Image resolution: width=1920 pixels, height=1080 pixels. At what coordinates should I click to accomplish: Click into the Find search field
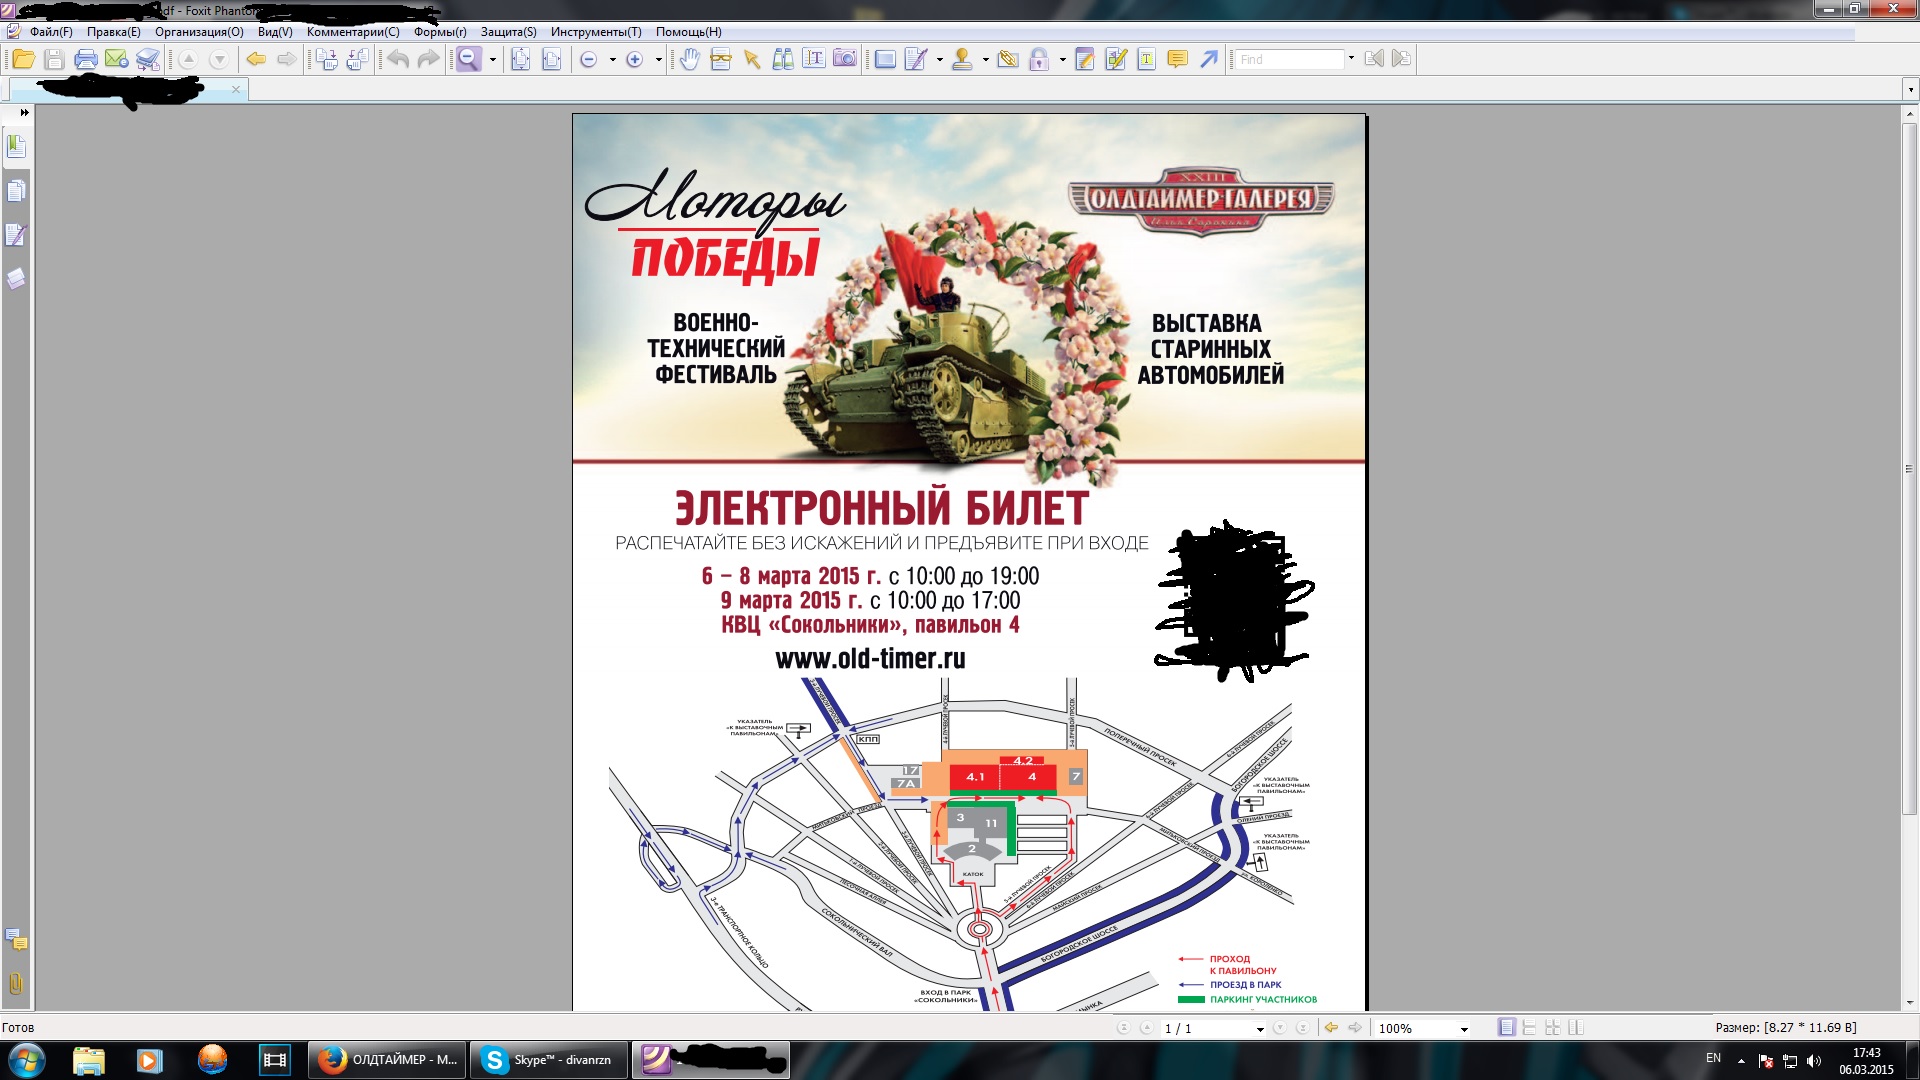click(1289, 59)
